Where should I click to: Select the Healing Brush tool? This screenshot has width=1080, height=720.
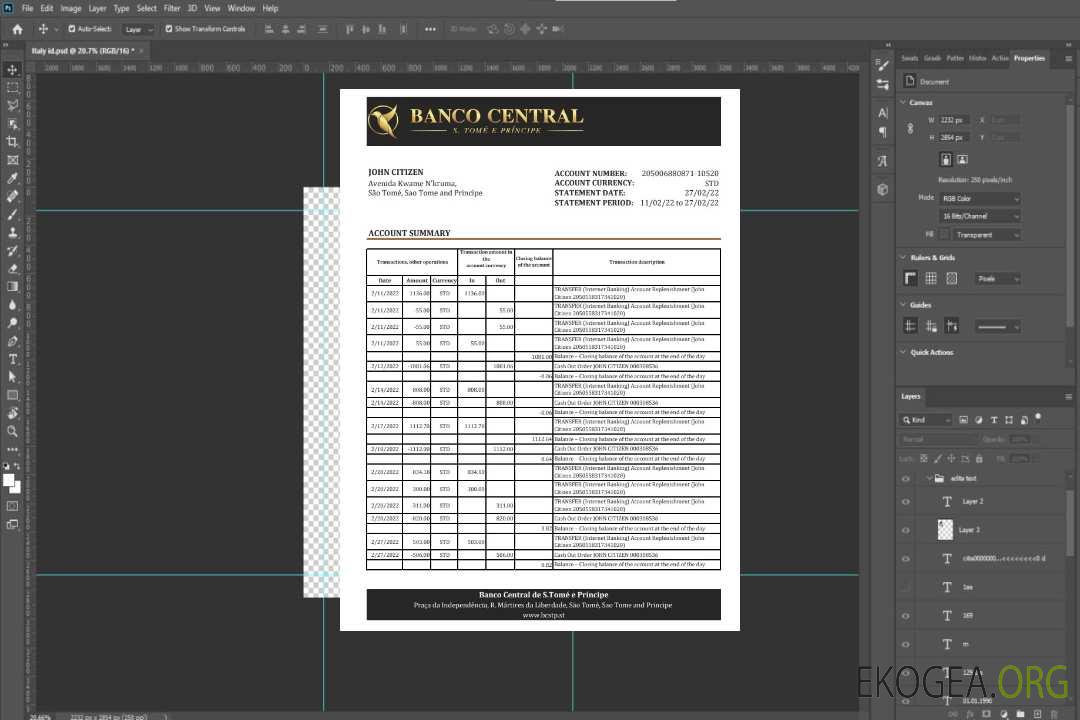tap(12, 196)
